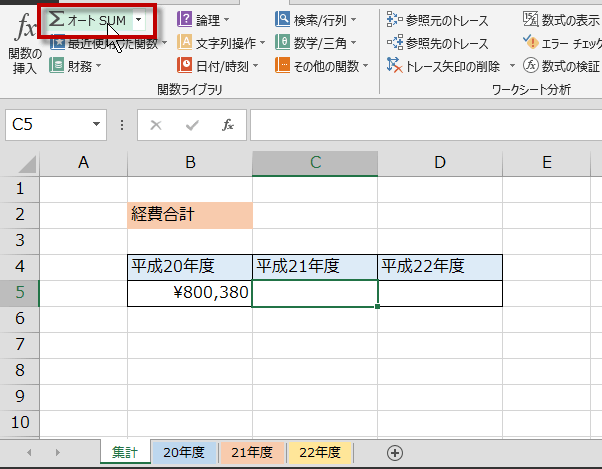Expand the その他の関数 dropdown arrow
This screenshot has height=469, width=602.
365,66
